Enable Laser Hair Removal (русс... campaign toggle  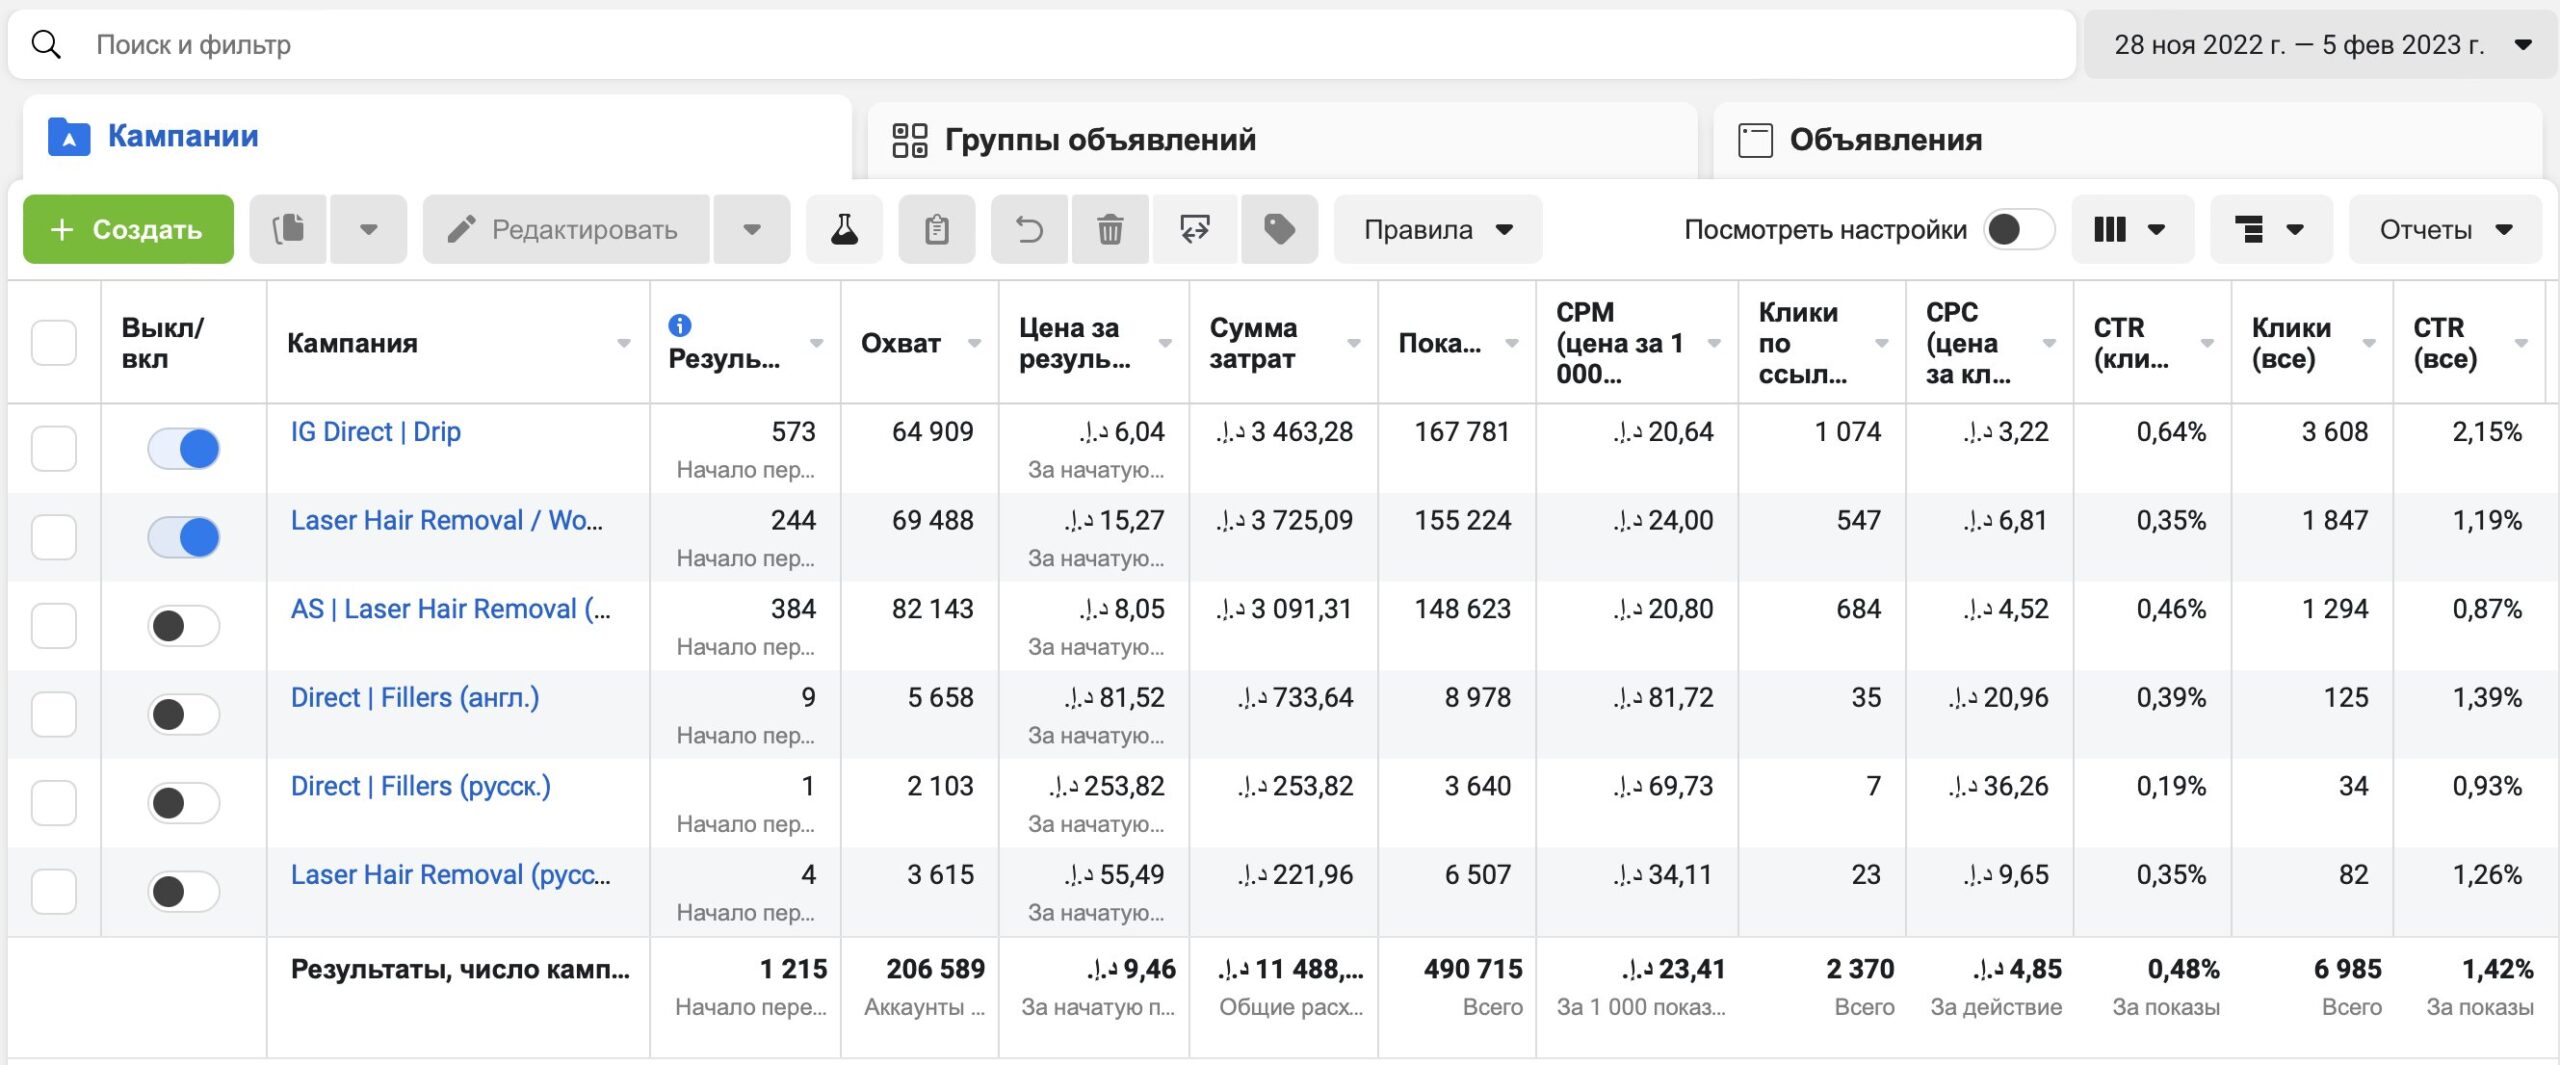click(x=184, y=891)
